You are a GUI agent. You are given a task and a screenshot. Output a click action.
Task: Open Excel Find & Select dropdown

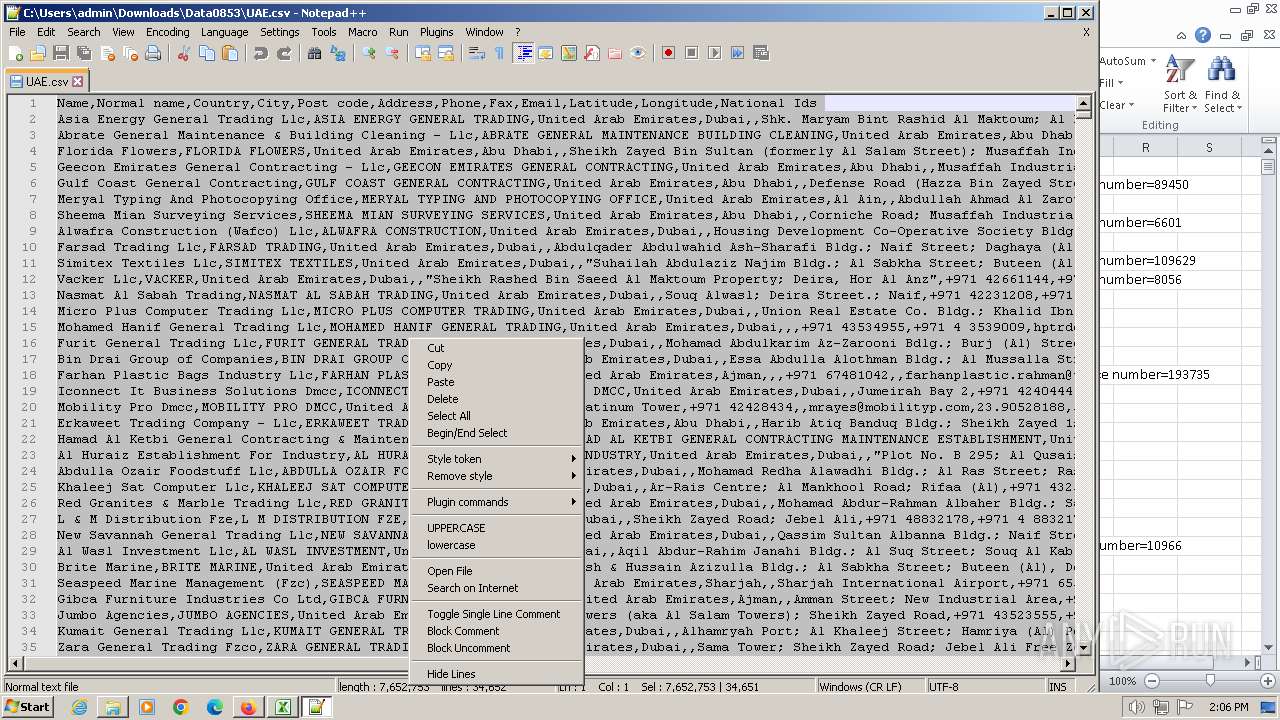(x=1222, y=85)
